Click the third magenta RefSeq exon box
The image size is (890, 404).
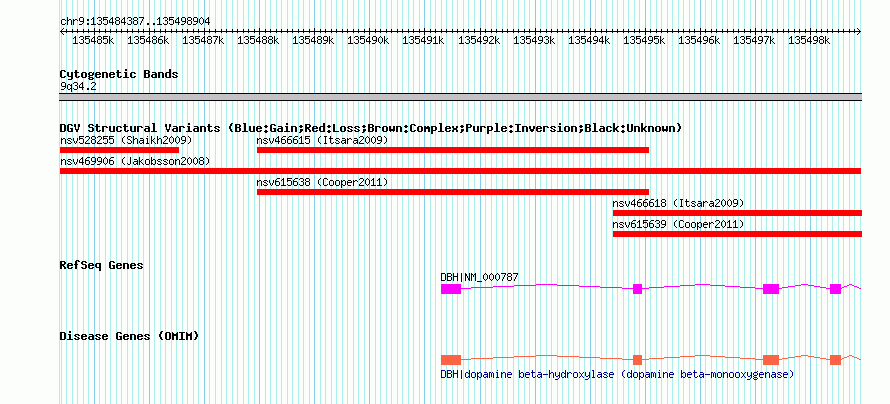pyautogui.click(x=771, y=289)
